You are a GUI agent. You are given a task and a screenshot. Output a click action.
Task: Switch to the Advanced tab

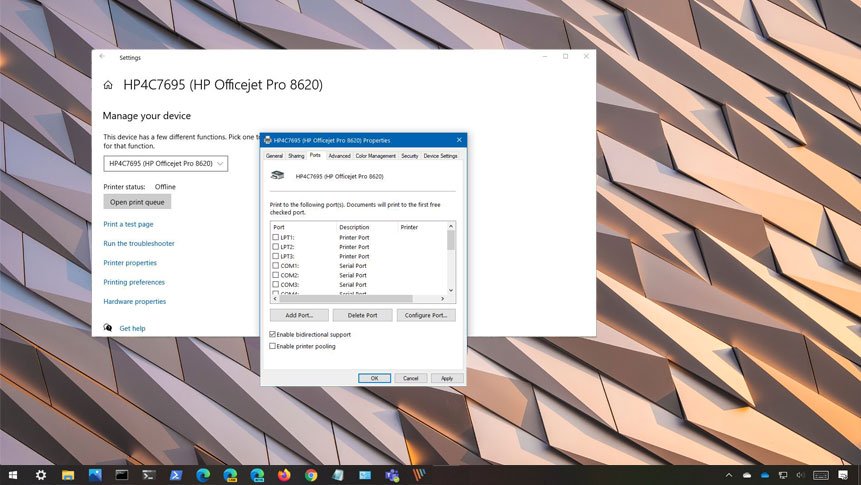tap(339, 156)
